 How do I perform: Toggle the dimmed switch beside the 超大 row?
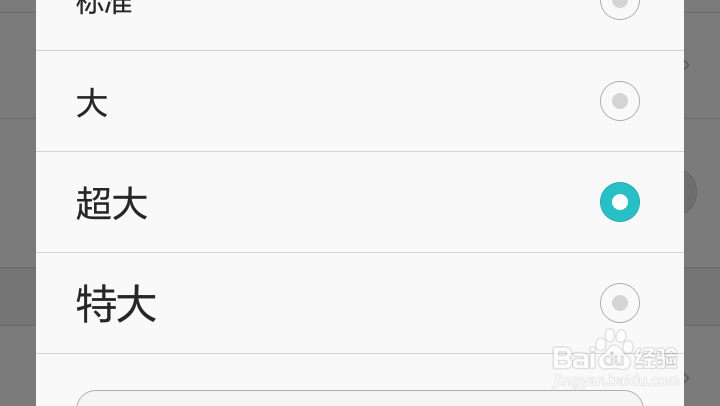[691, 192]
